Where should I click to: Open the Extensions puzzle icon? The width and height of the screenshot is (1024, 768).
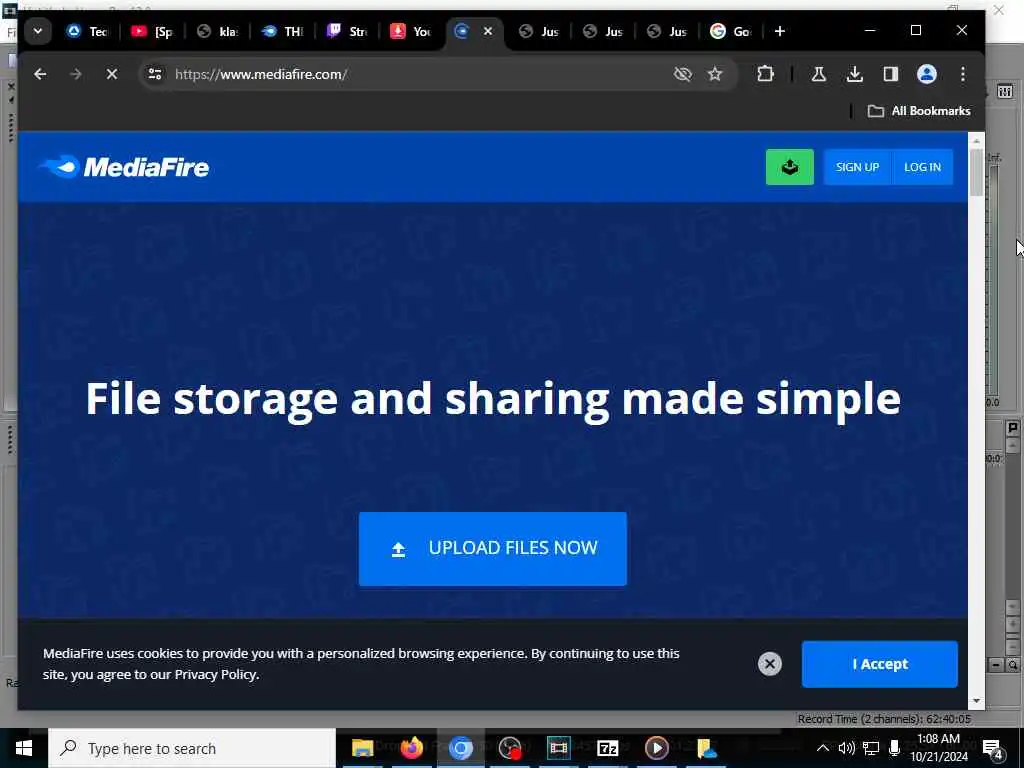[x=765, y=74]
